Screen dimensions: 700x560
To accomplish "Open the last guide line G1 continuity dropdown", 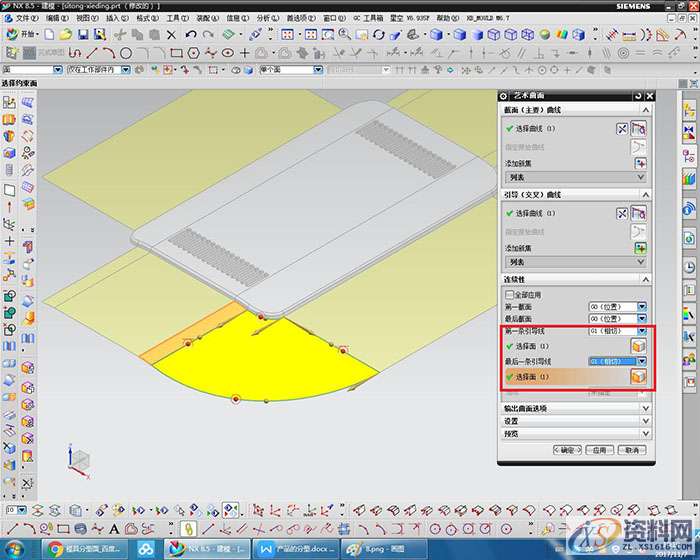I will coord(642,361).
